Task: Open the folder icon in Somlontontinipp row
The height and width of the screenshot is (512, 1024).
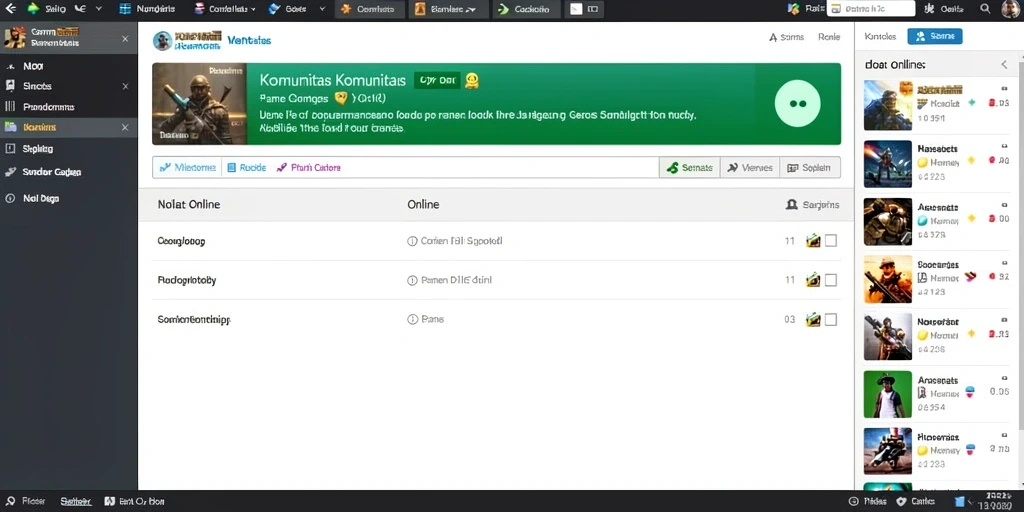Action: tap(813, 319)
